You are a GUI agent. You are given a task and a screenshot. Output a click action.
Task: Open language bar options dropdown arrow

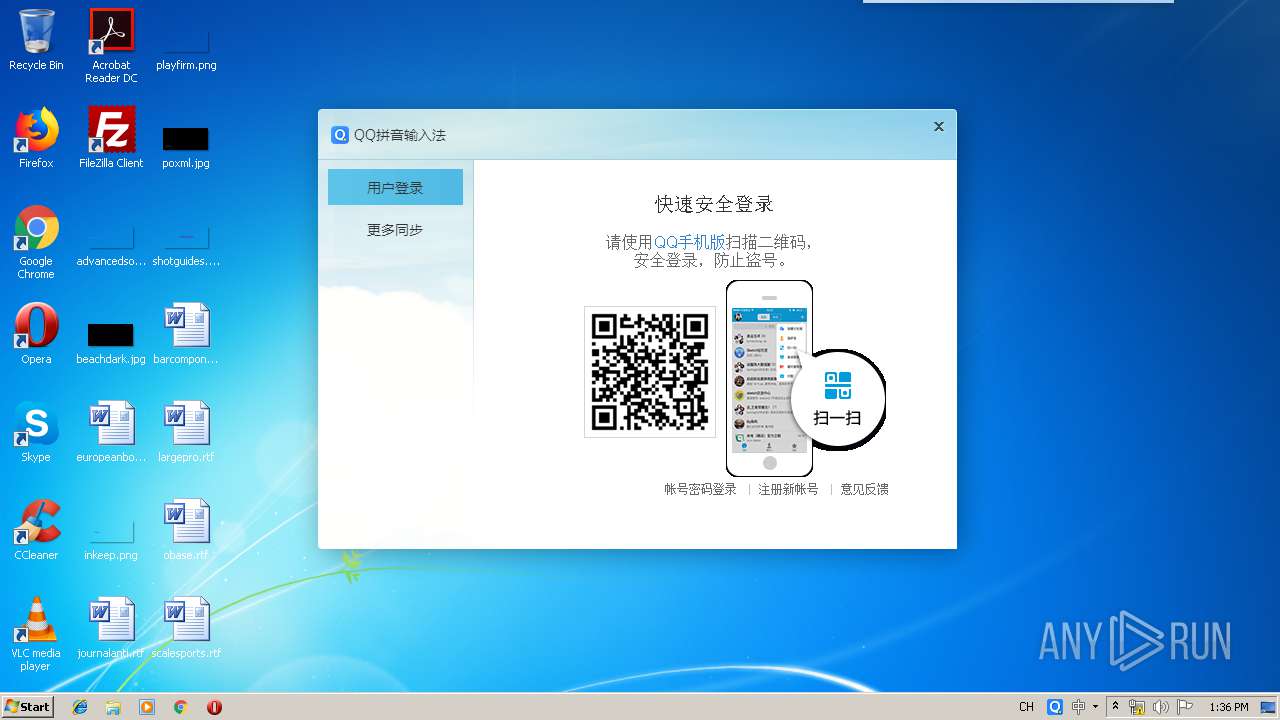pyautogui.click(x=1095, y=707)
